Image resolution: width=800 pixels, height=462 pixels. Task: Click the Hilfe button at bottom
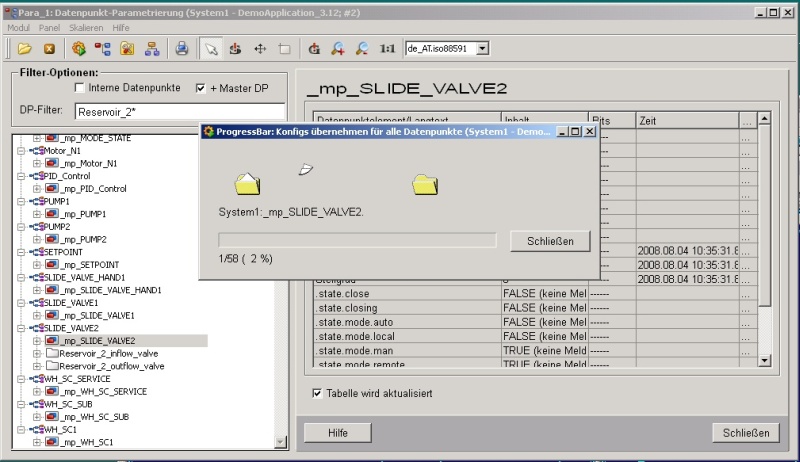tap(338, 432)
